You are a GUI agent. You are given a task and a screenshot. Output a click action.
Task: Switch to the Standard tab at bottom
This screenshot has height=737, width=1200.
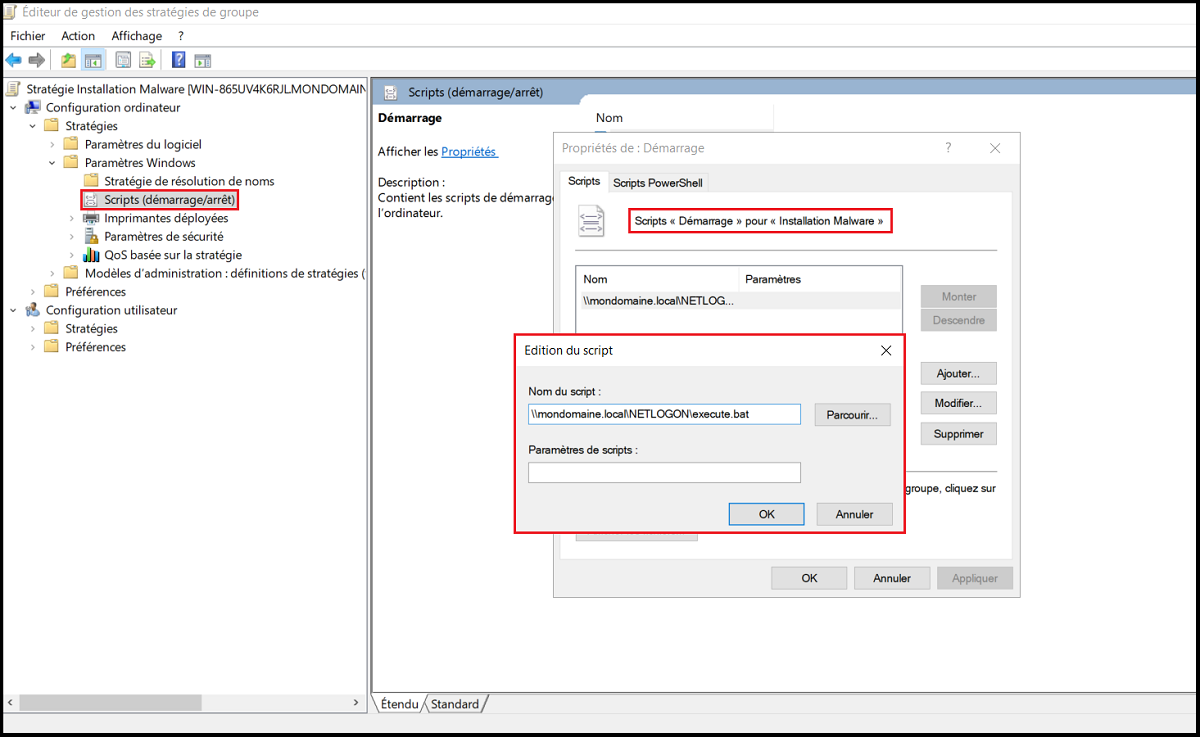point(455,704)
